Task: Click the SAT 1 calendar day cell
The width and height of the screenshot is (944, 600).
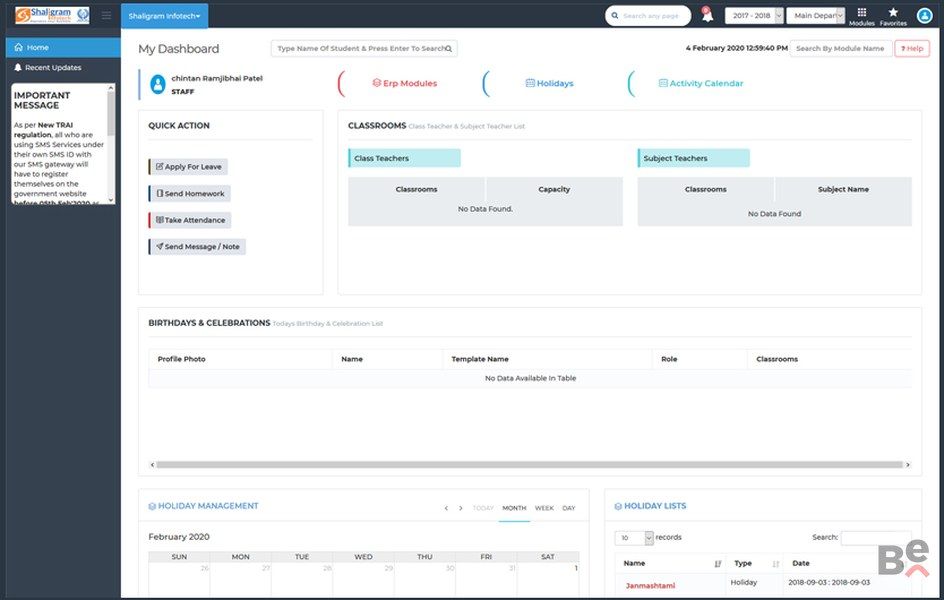Action: 548,580
